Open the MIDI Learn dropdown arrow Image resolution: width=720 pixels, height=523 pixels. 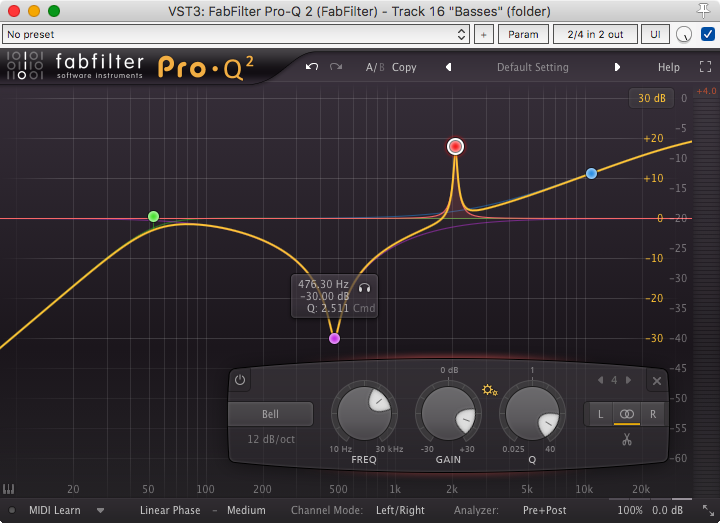coord(101,510)
